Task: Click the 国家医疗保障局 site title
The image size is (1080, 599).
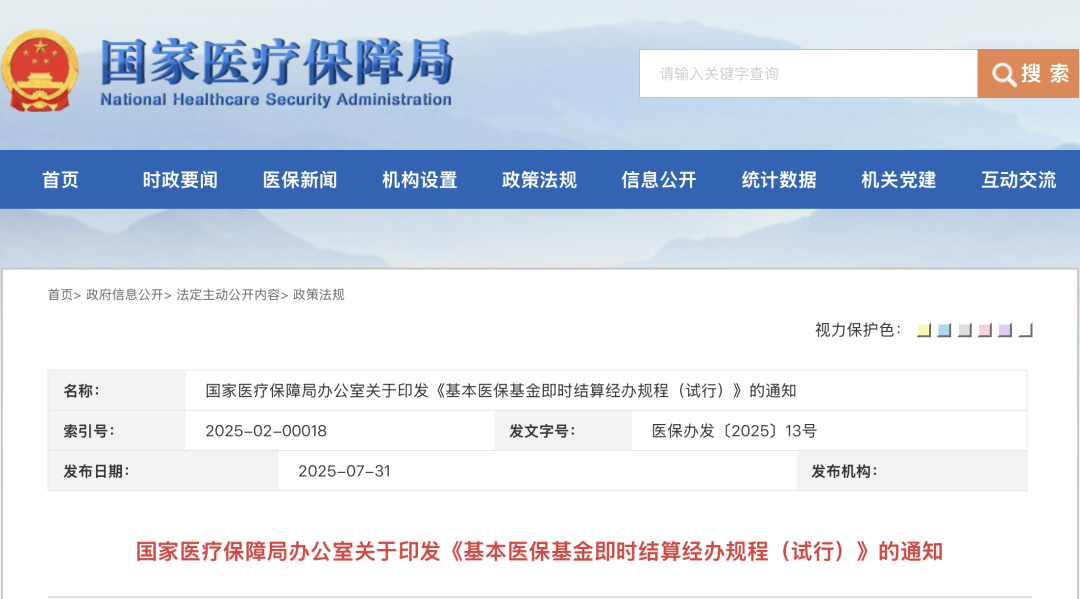Action: pos(276,62)
